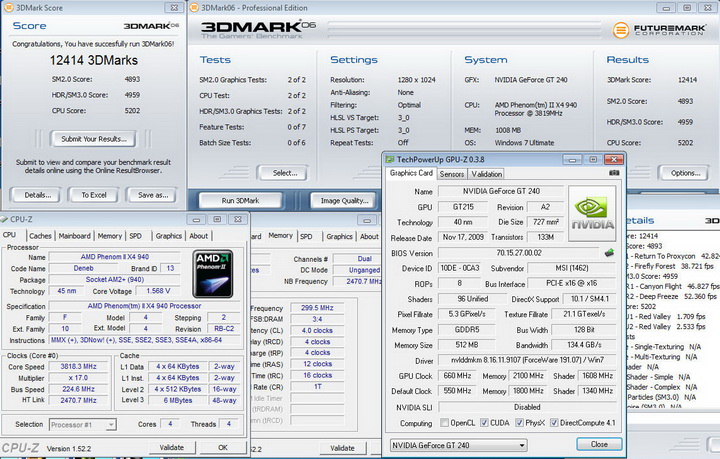720x459 pixels.
Task: Switch to the Validation tab in GPU-Z
Action: click(486, 174)
